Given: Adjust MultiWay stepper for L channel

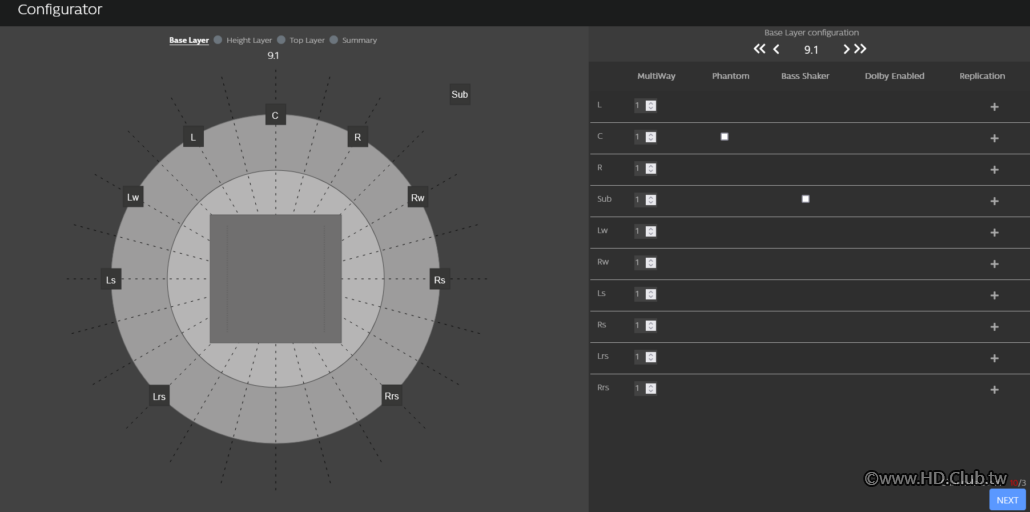Looking at the screenshot, I should (x=650, y=106).
